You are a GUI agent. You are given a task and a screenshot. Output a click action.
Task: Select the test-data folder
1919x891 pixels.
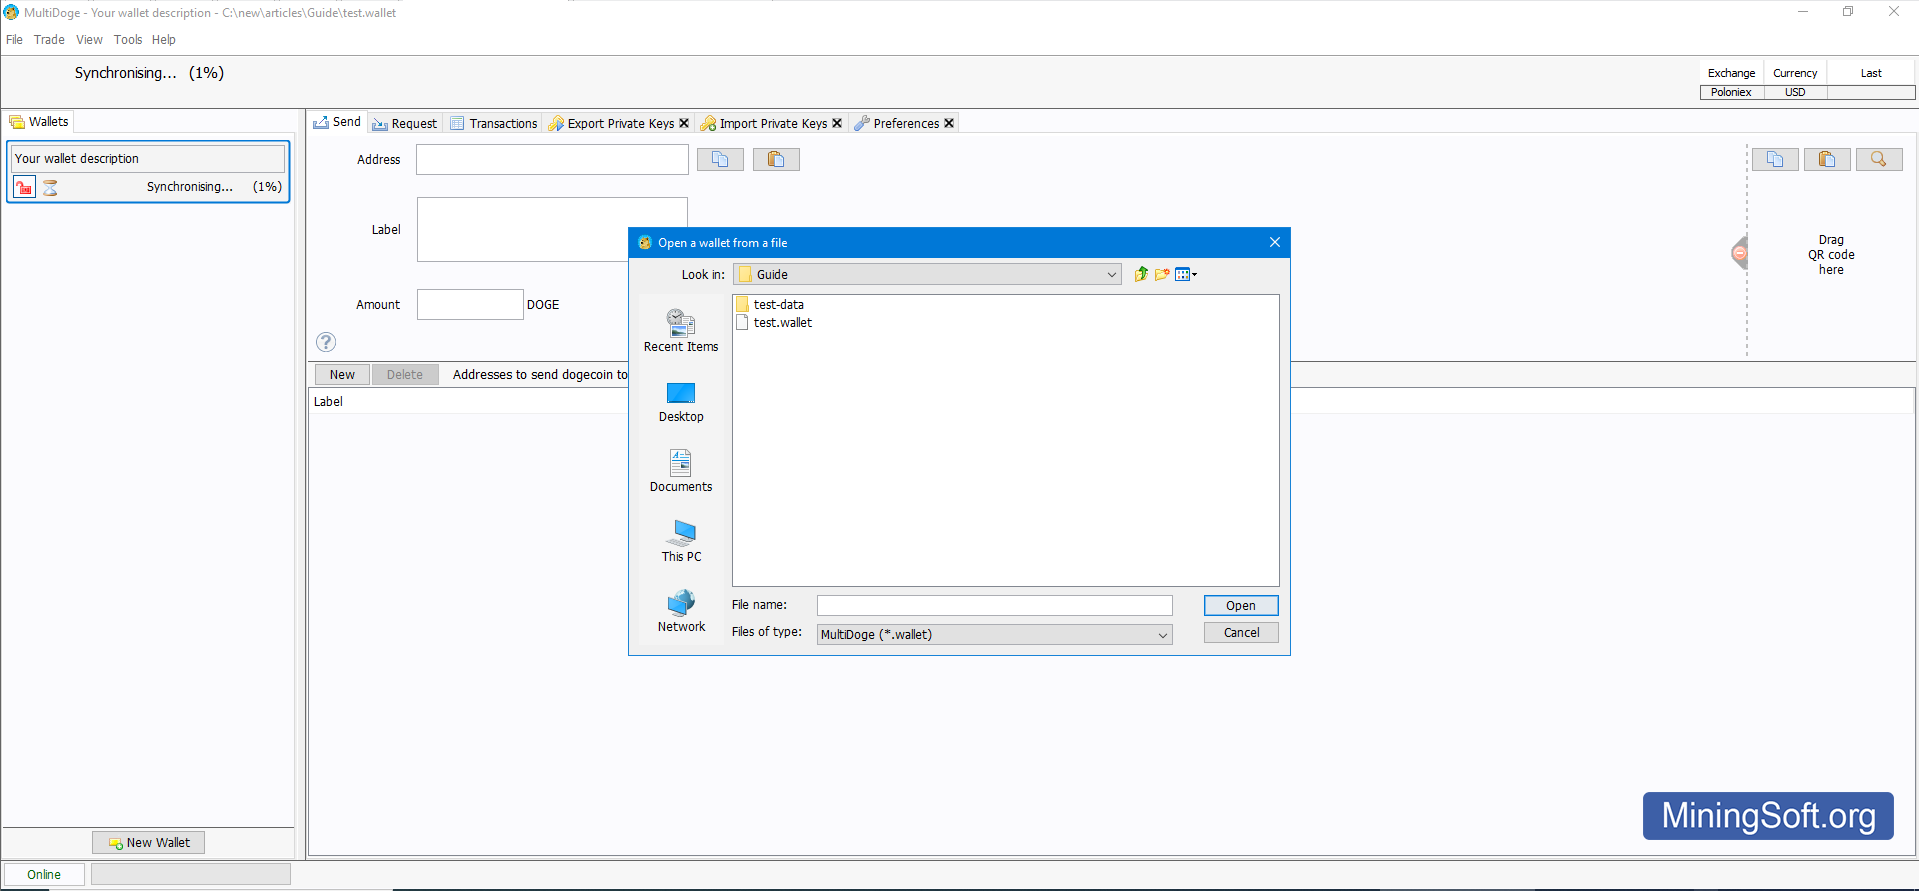pyautogui.click(x=769, y=304)
